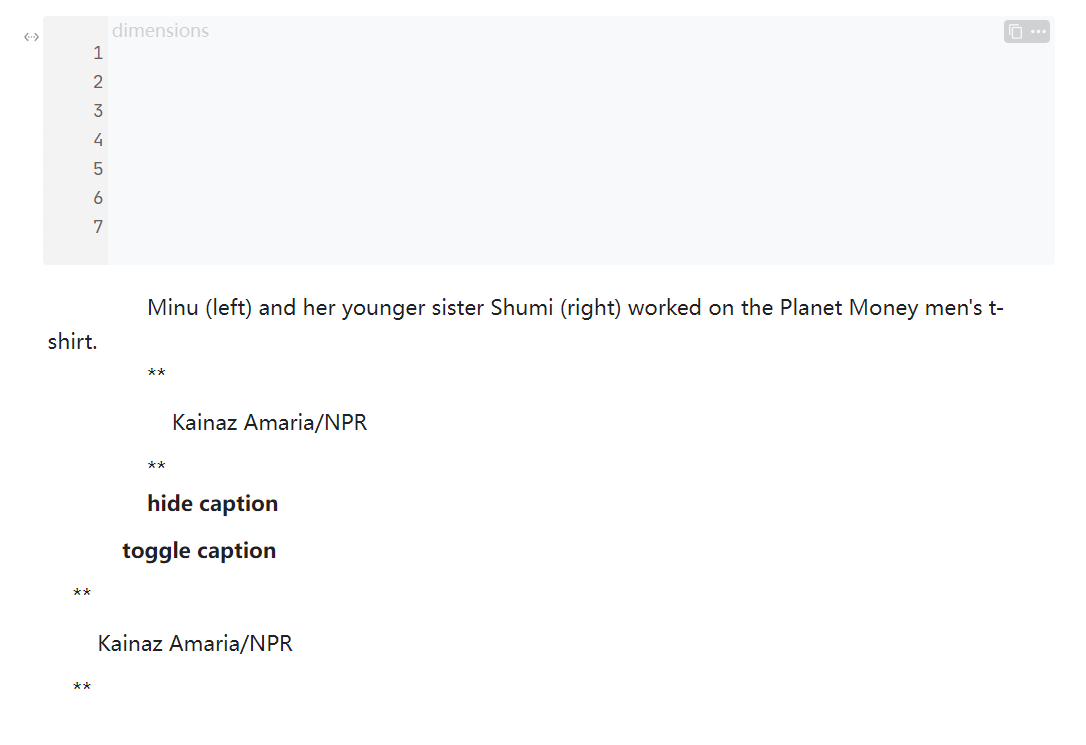
Task: Copy the code block contents
Action: tap(1015, 32)
